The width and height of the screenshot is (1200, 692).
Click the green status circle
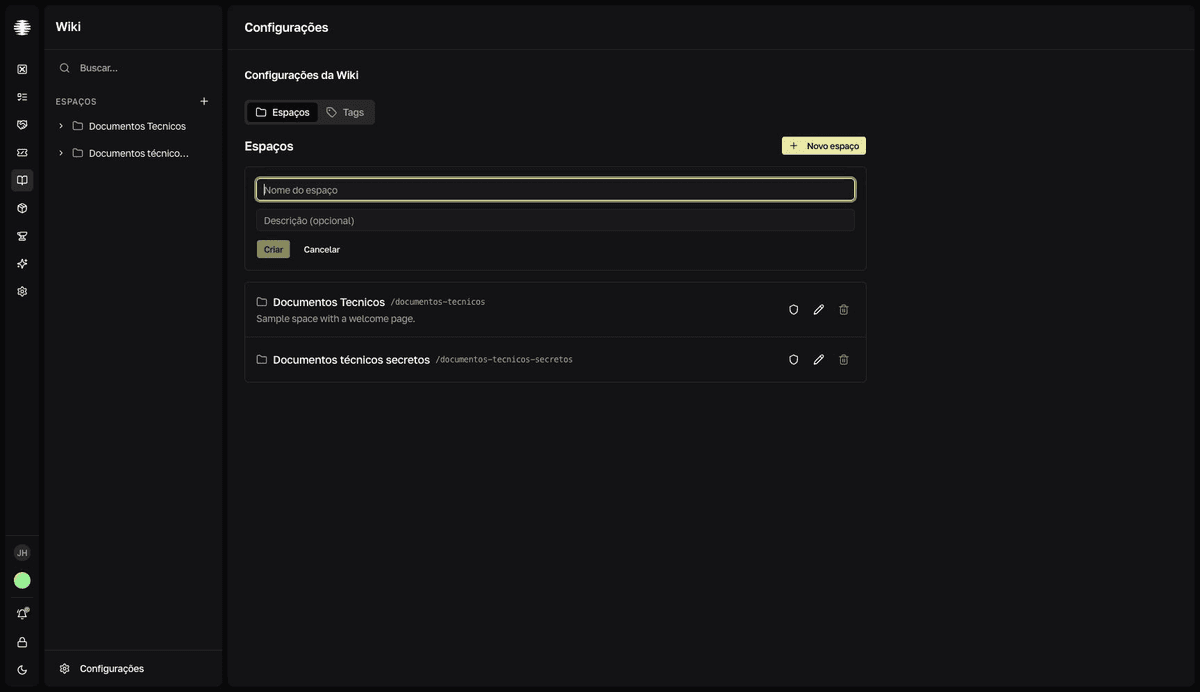coord(22,580)
